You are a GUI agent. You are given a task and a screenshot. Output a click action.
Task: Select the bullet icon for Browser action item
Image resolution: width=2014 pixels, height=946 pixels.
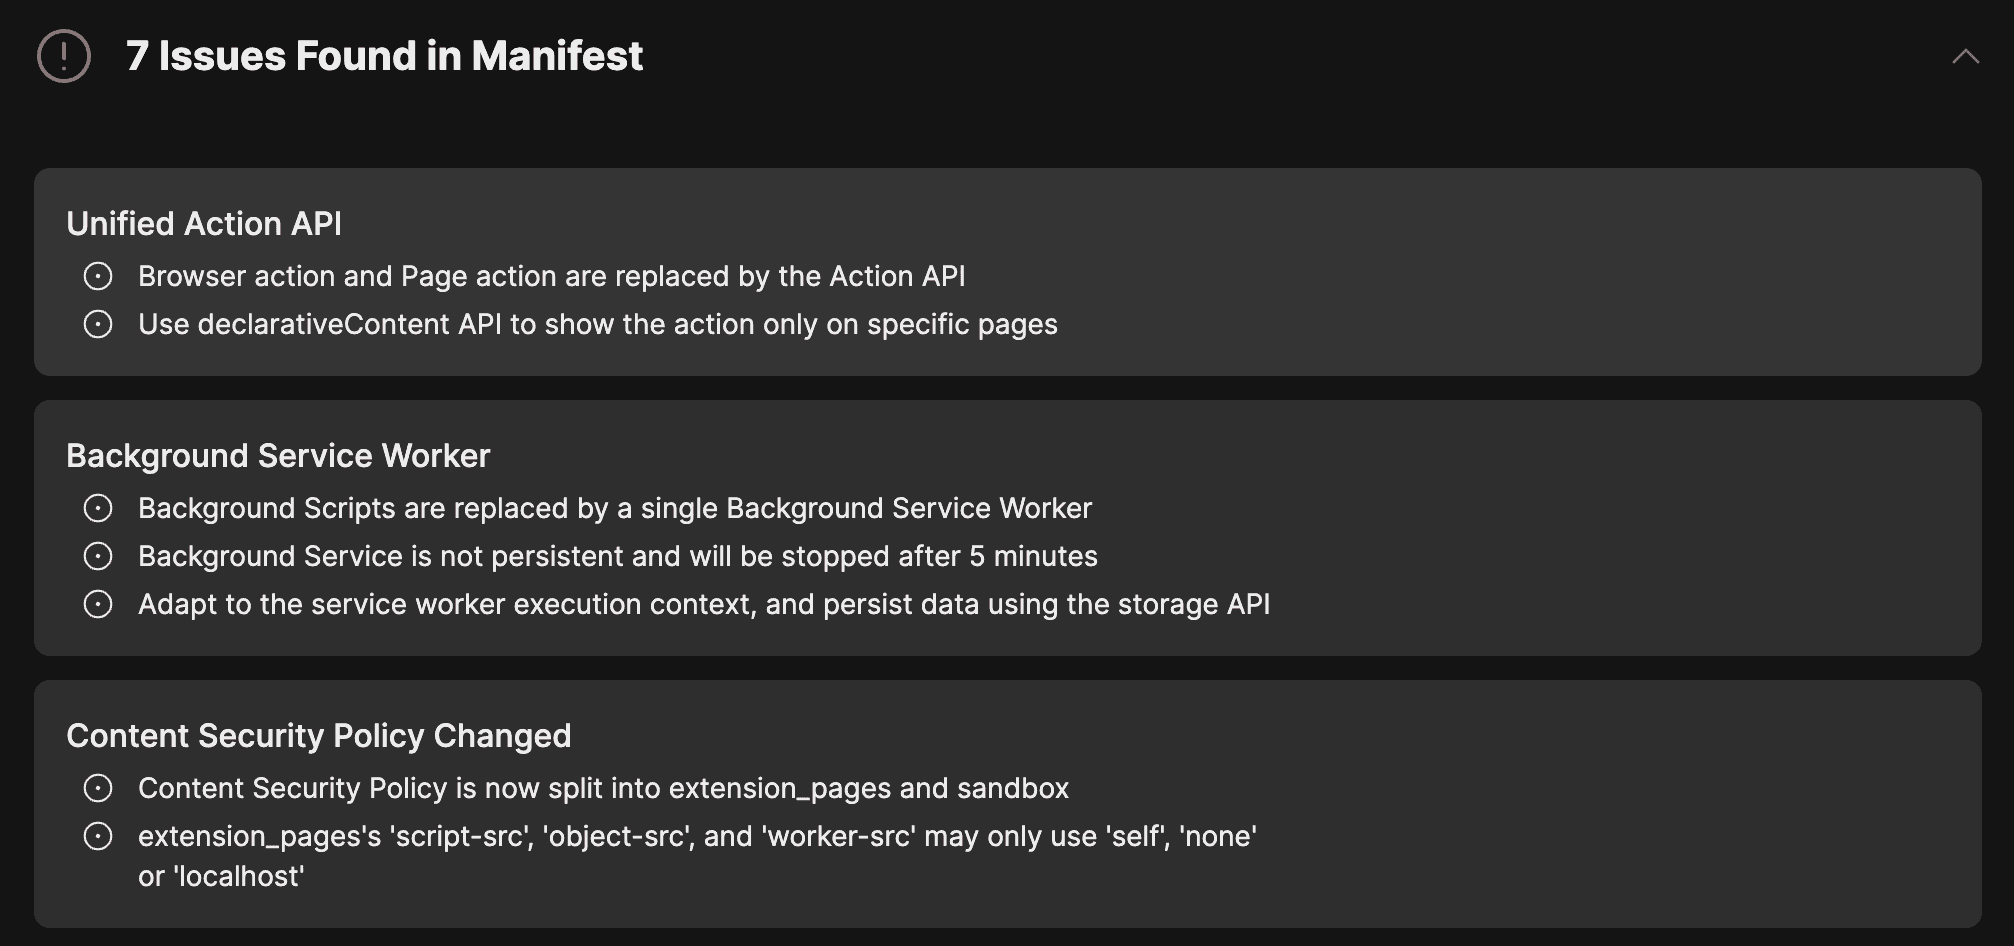[x=98, y=276]
